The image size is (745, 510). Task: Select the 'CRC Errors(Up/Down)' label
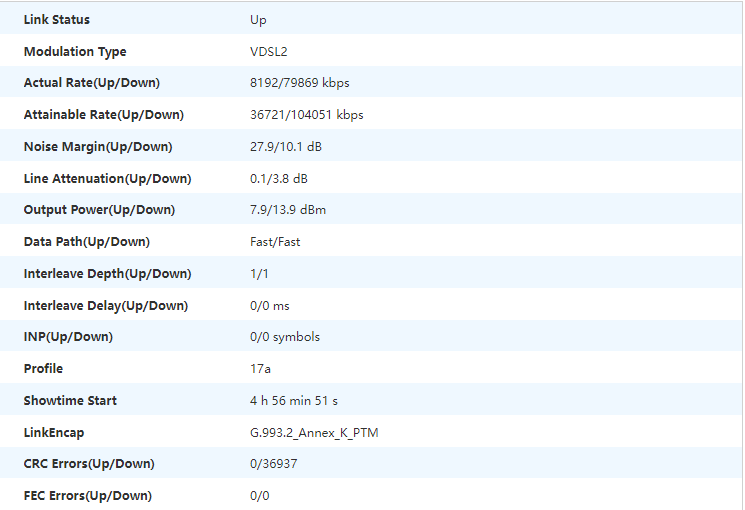[x=89, y=463]
